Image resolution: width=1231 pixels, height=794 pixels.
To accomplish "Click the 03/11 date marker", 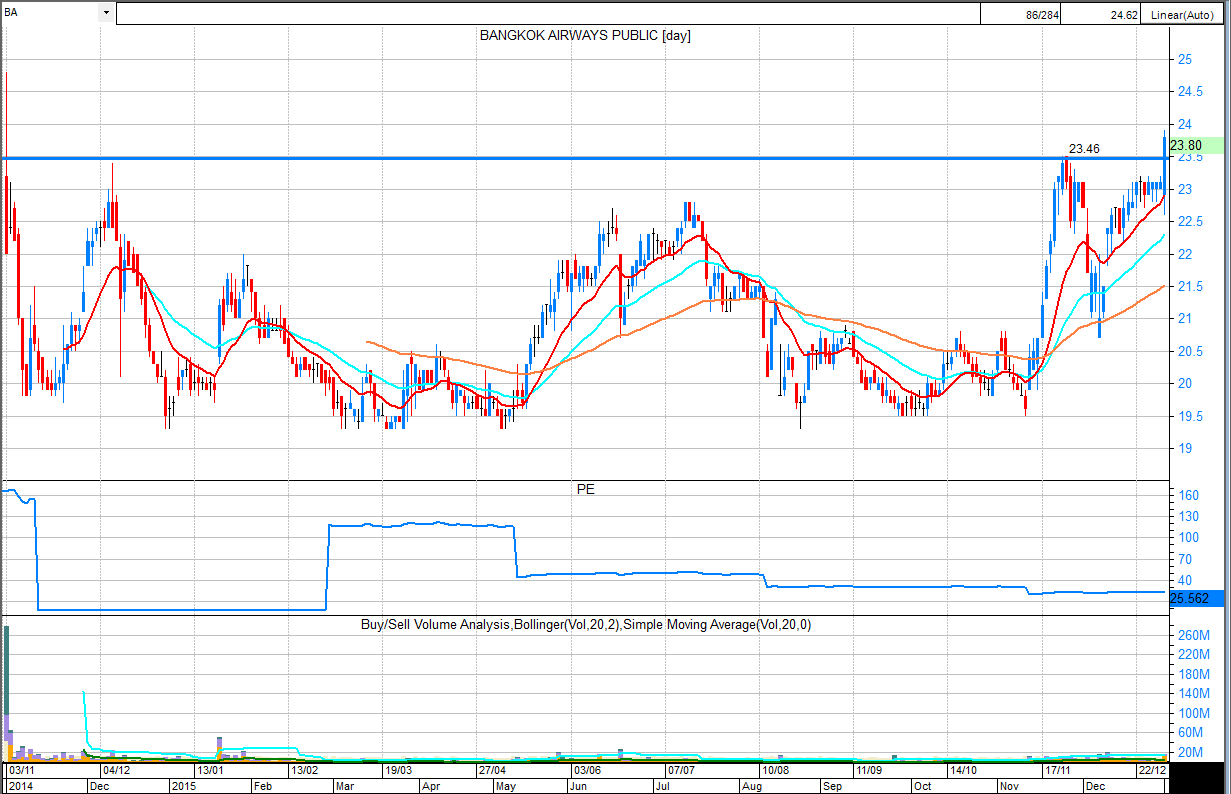I will [x=23, y=771].
